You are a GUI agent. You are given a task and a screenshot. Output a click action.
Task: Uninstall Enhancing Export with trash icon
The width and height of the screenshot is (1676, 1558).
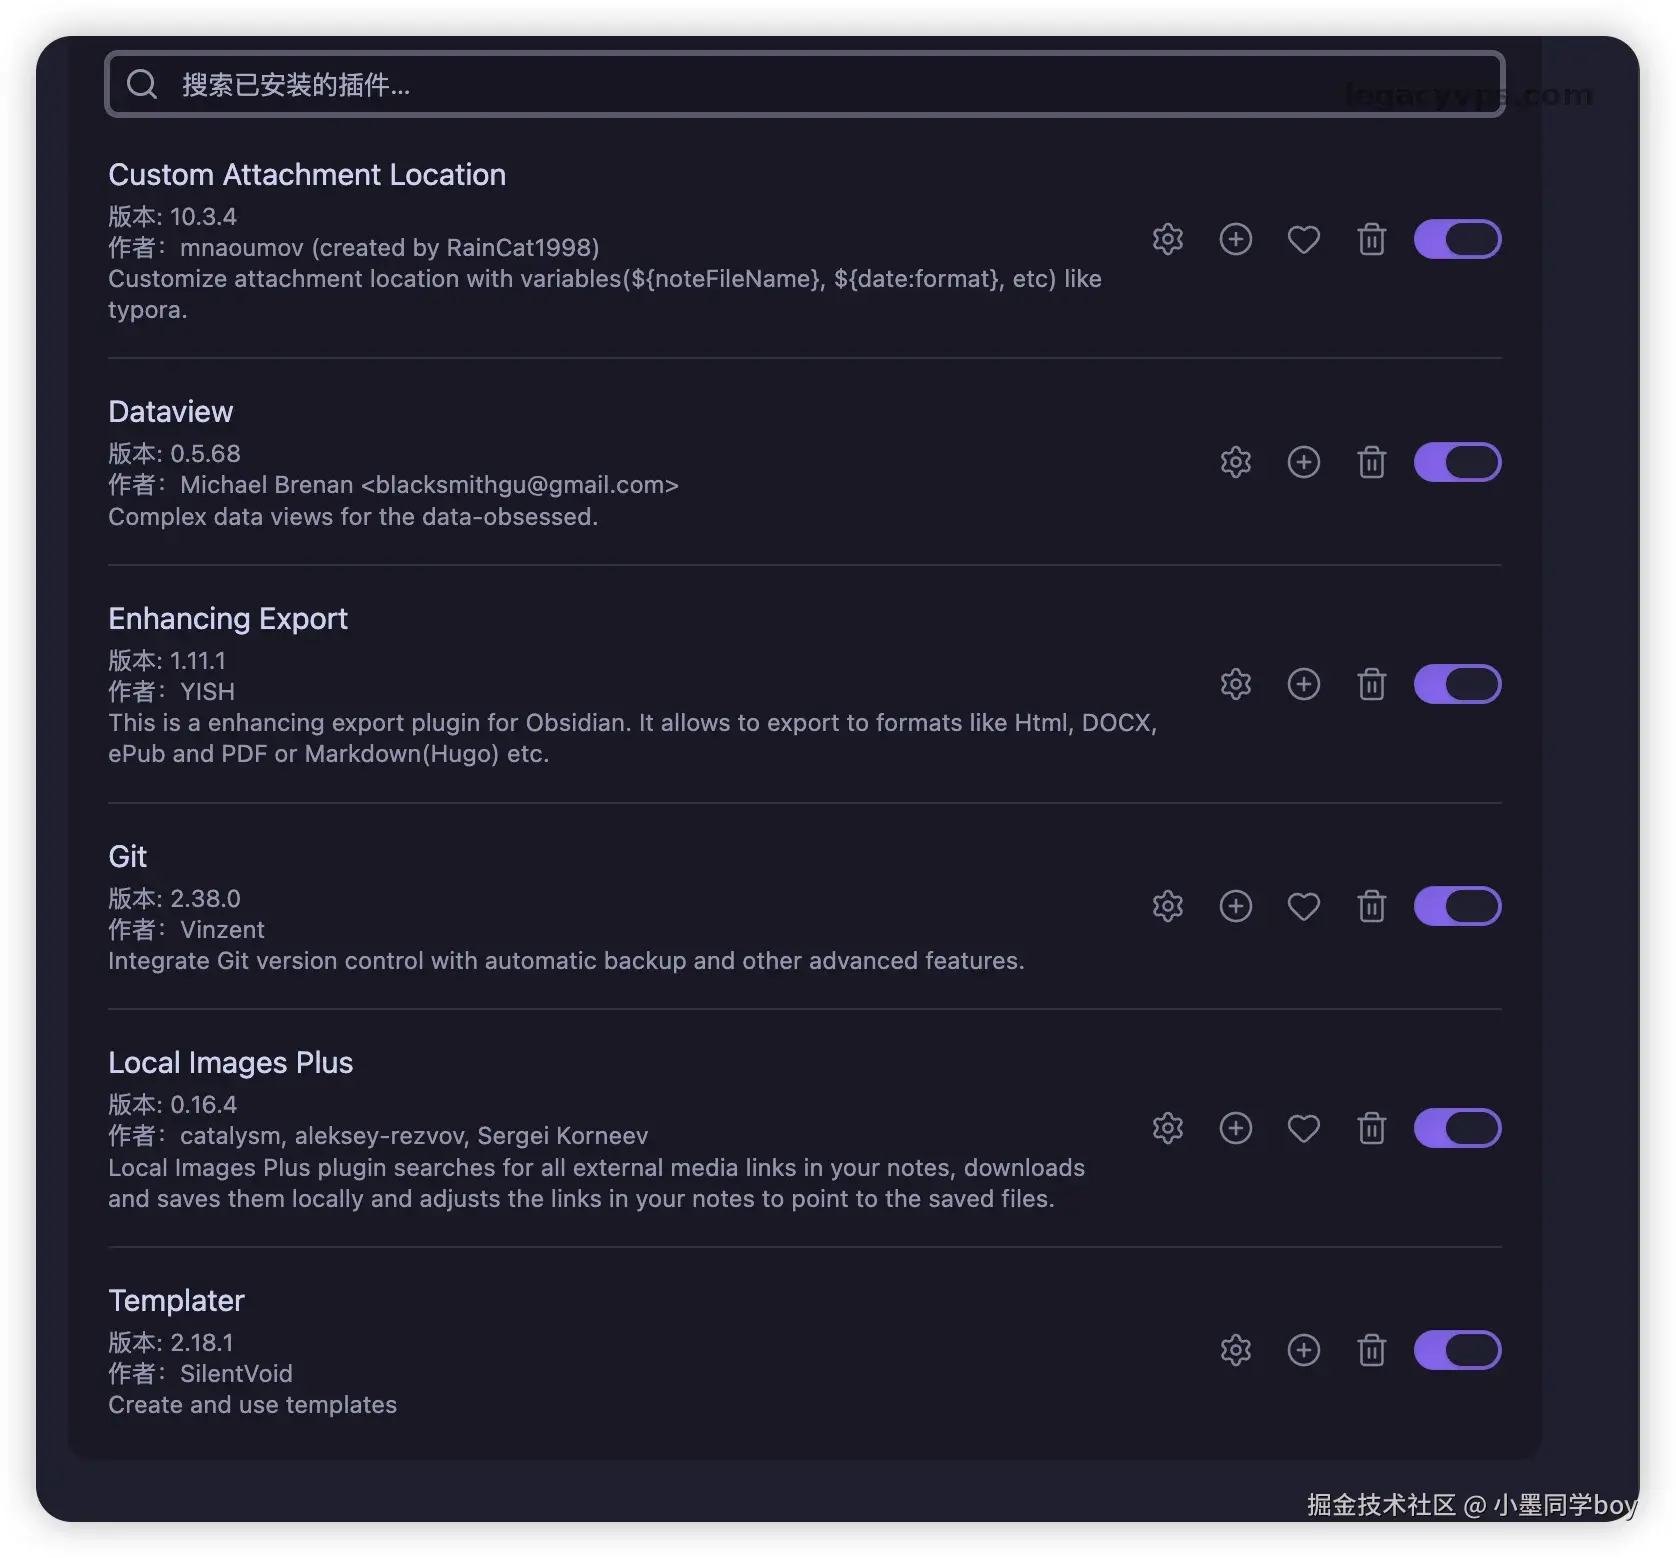1371,684
